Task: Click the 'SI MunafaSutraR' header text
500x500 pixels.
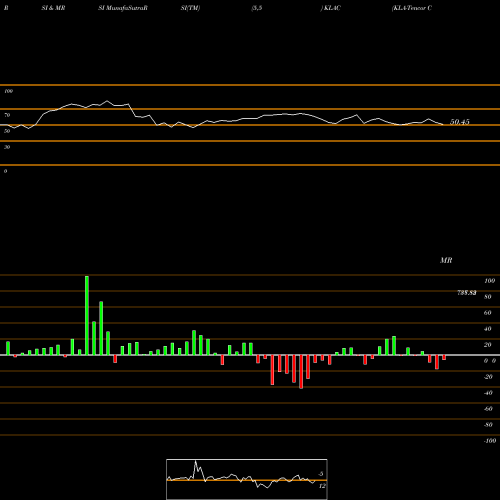Action: [123, 8]
